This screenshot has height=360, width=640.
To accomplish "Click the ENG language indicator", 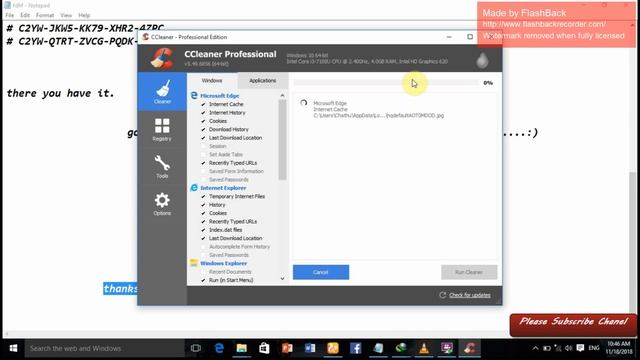I will [594, 348].
